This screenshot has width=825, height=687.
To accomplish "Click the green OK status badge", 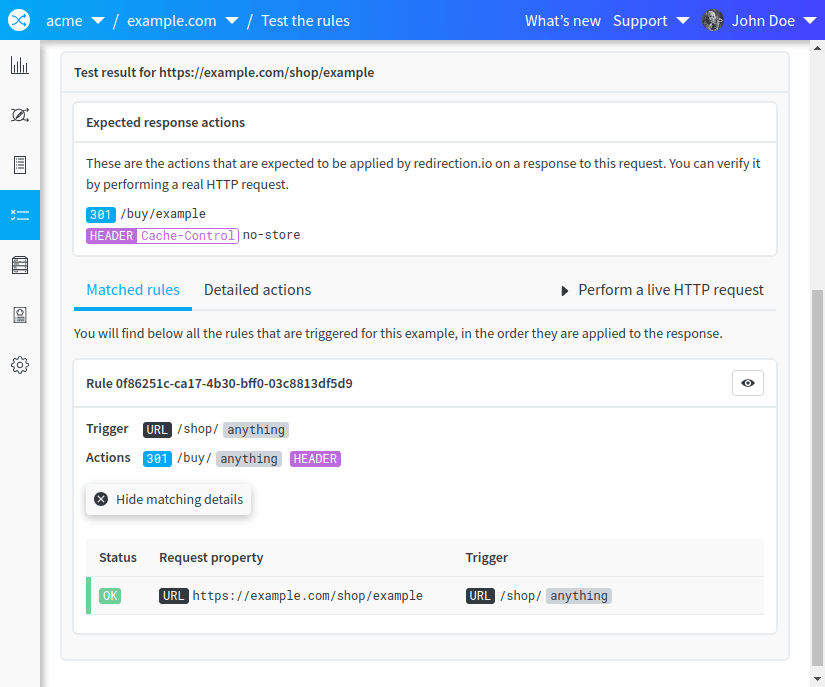I will (110, 595).
